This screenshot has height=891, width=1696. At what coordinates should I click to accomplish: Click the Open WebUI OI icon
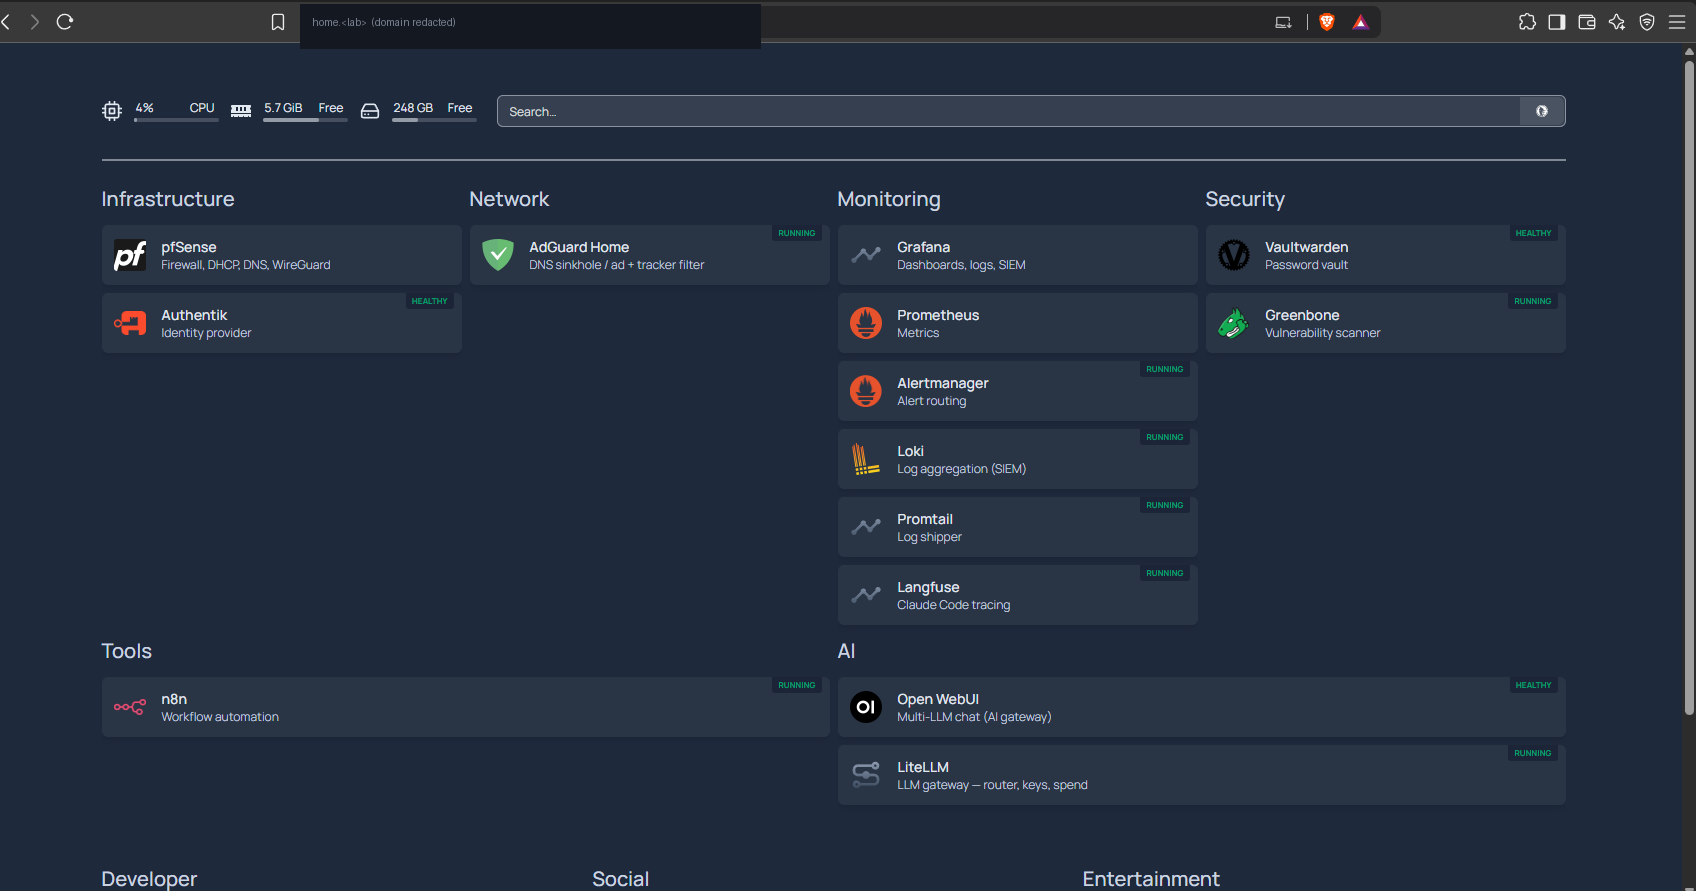pos(866,707)
